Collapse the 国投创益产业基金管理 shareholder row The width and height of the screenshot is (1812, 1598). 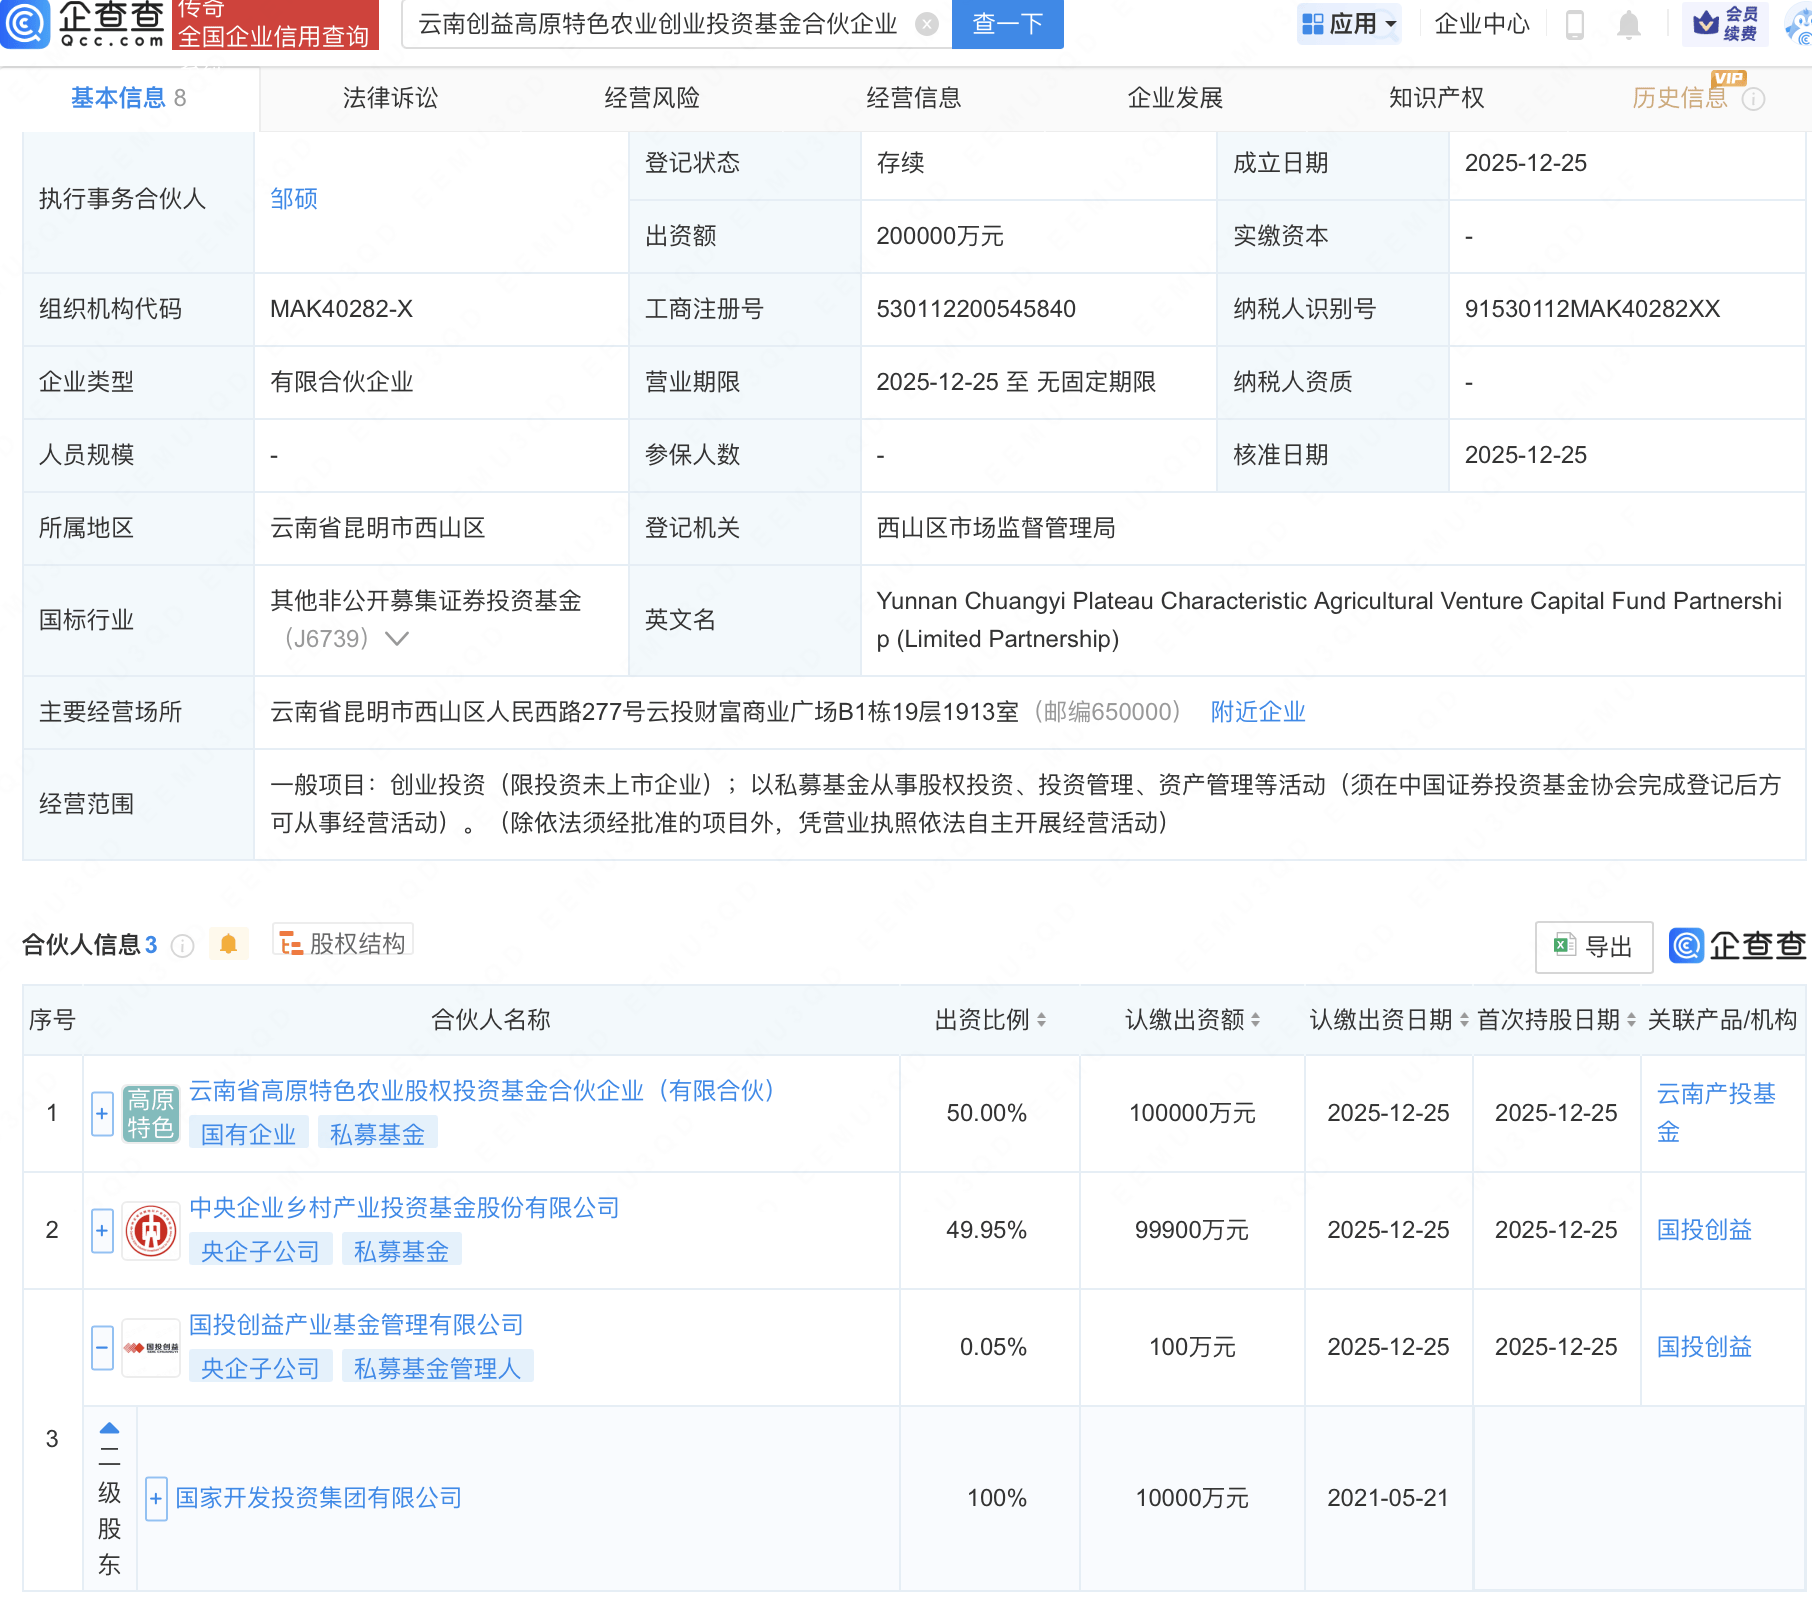(x=102, y=1347)
